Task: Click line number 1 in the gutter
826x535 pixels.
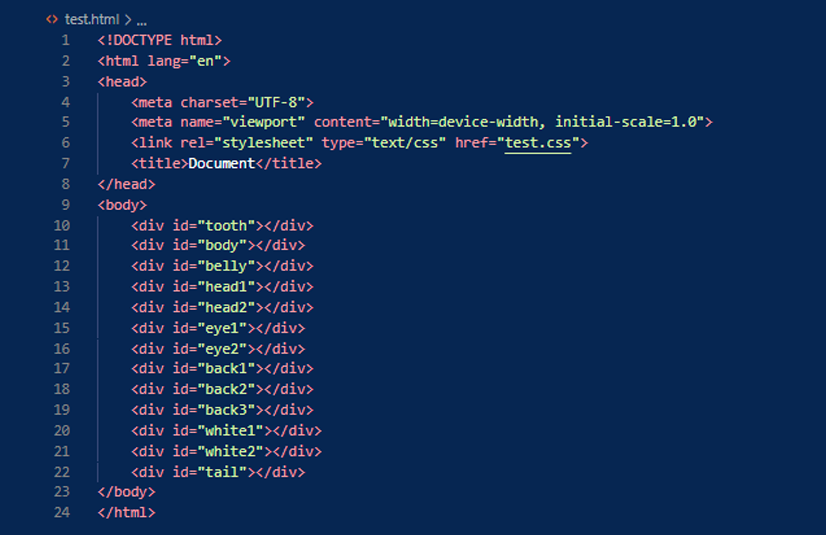Action: tap(65, 40)
